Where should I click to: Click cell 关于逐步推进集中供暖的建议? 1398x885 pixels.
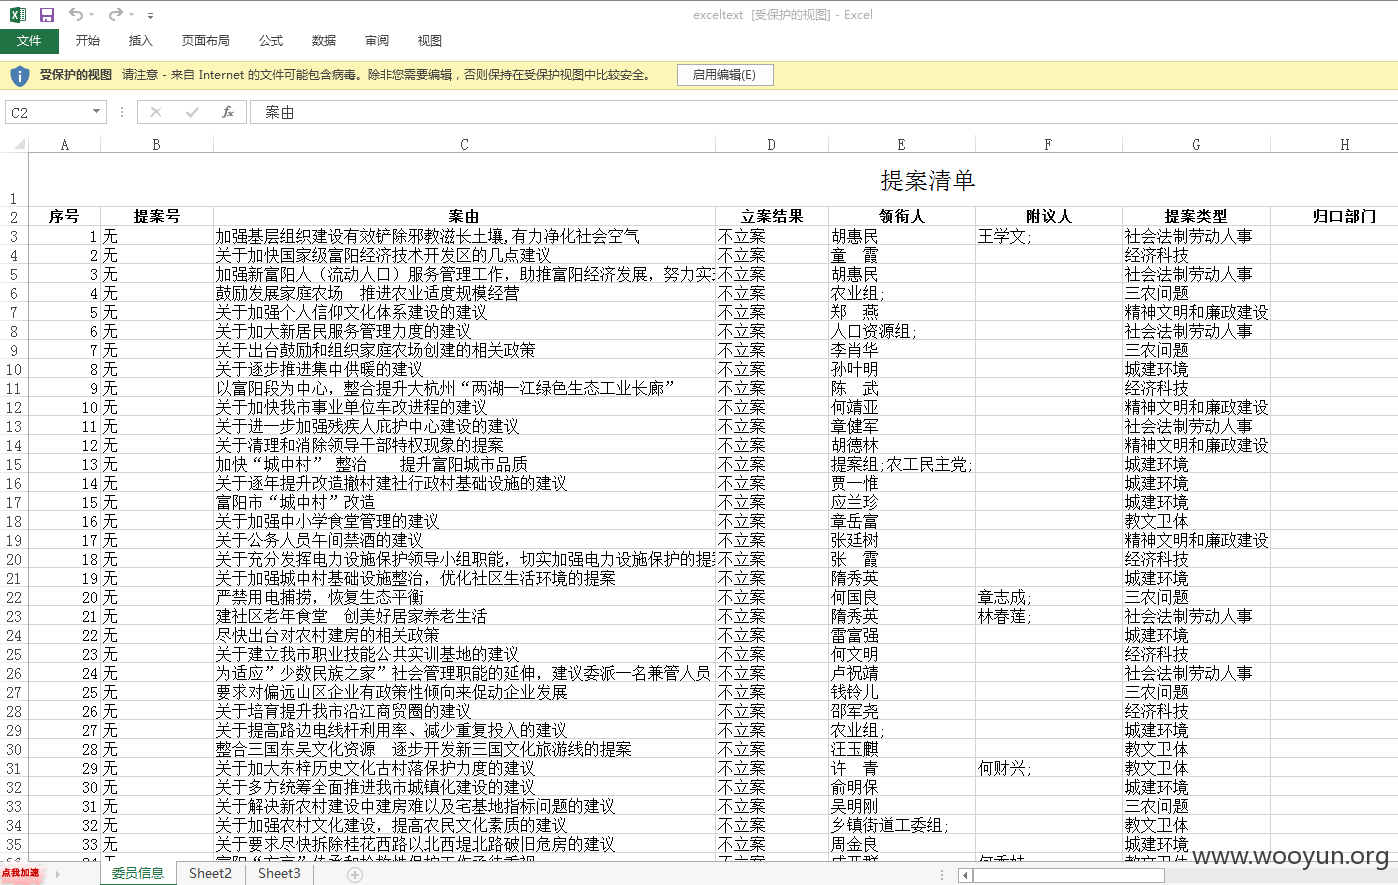pyautogui.click(x=464, y=369)
